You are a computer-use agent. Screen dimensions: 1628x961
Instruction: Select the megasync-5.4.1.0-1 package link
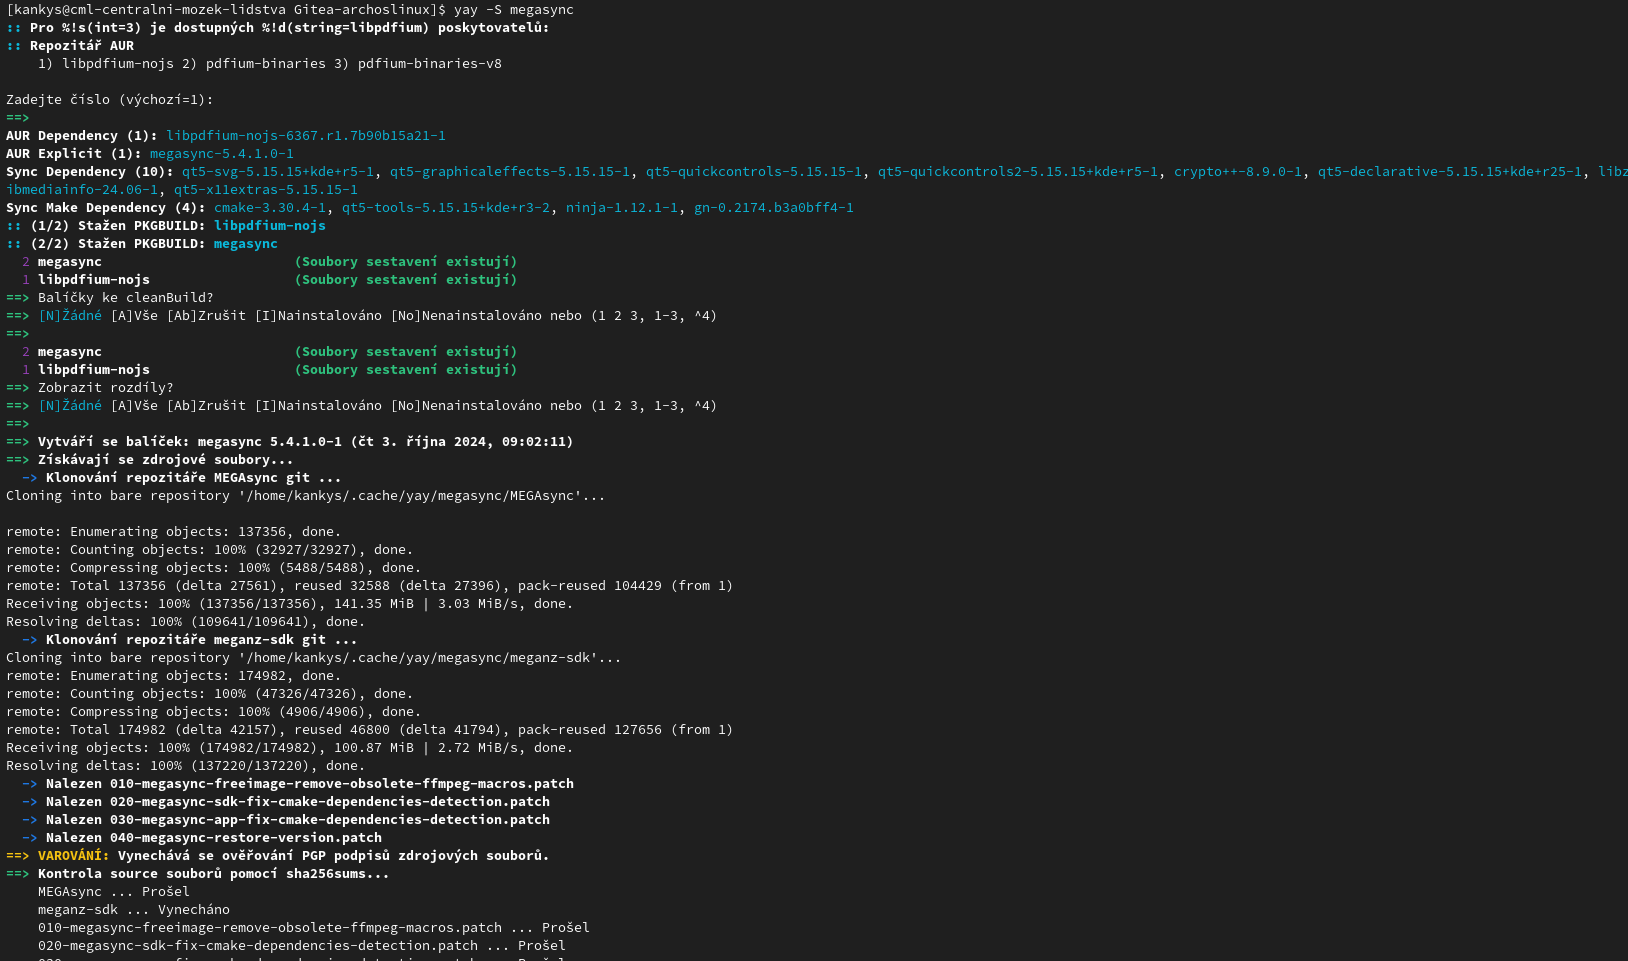click(x=221, y=153)
